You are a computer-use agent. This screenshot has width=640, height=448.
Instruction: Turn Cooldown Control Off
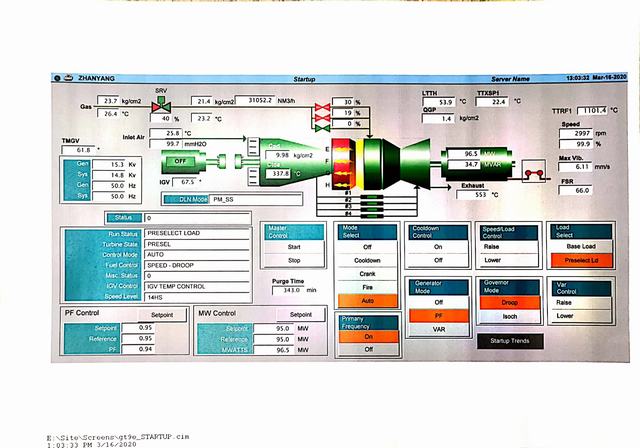(x=438, y=260)
